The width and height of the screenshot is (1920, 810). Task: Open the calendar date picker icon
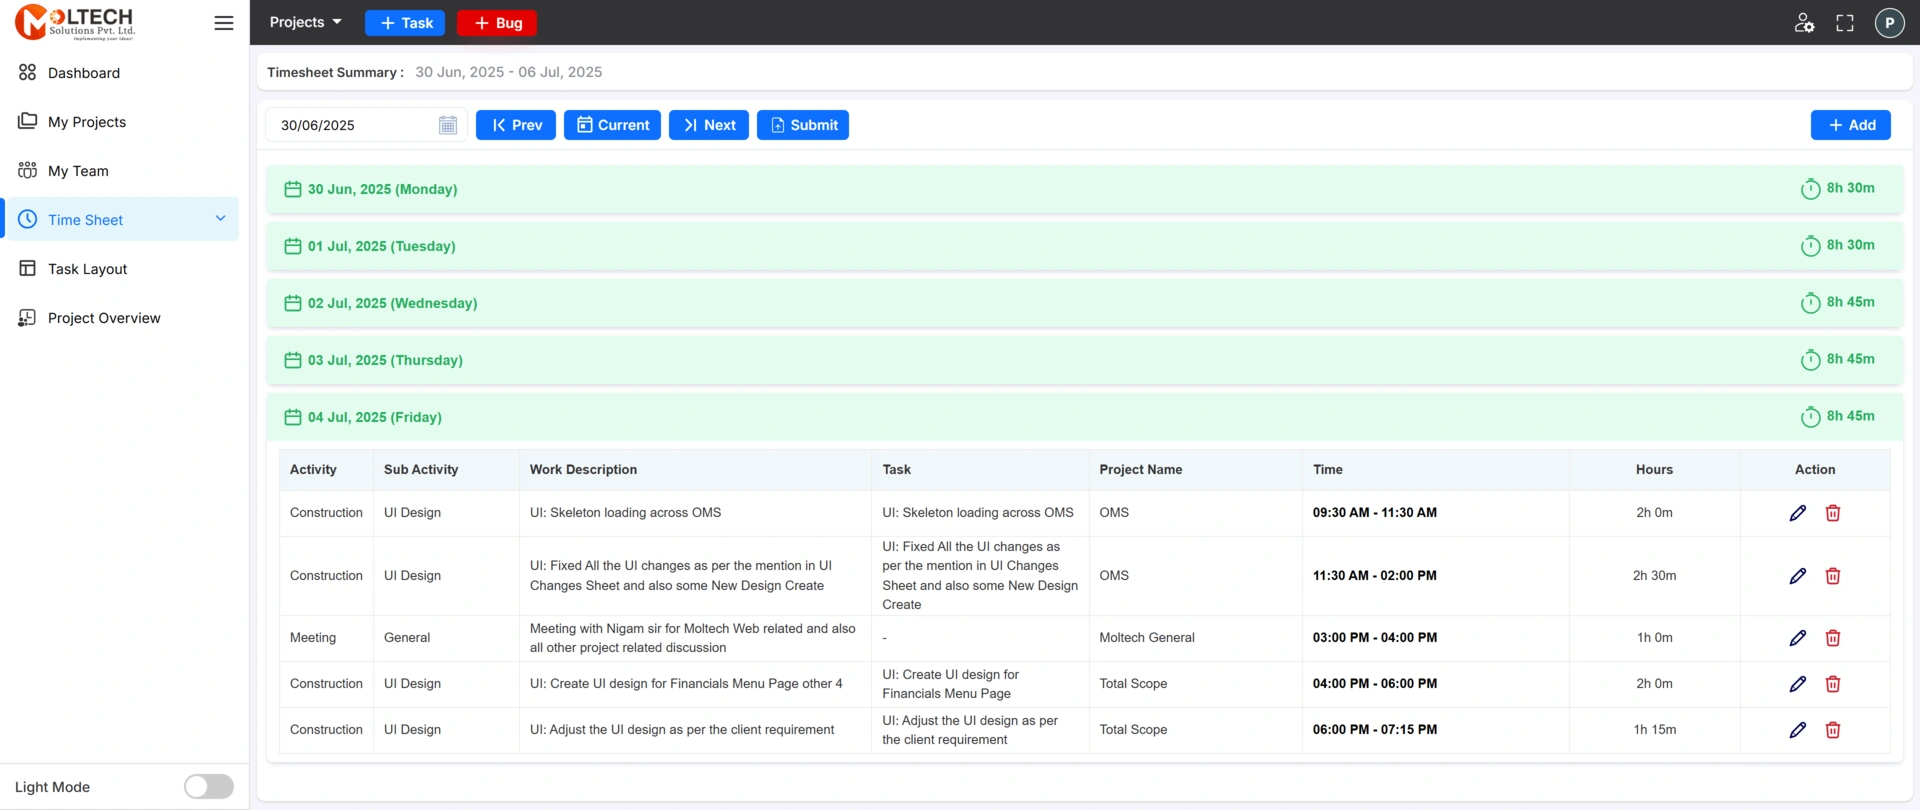(448, 125)
